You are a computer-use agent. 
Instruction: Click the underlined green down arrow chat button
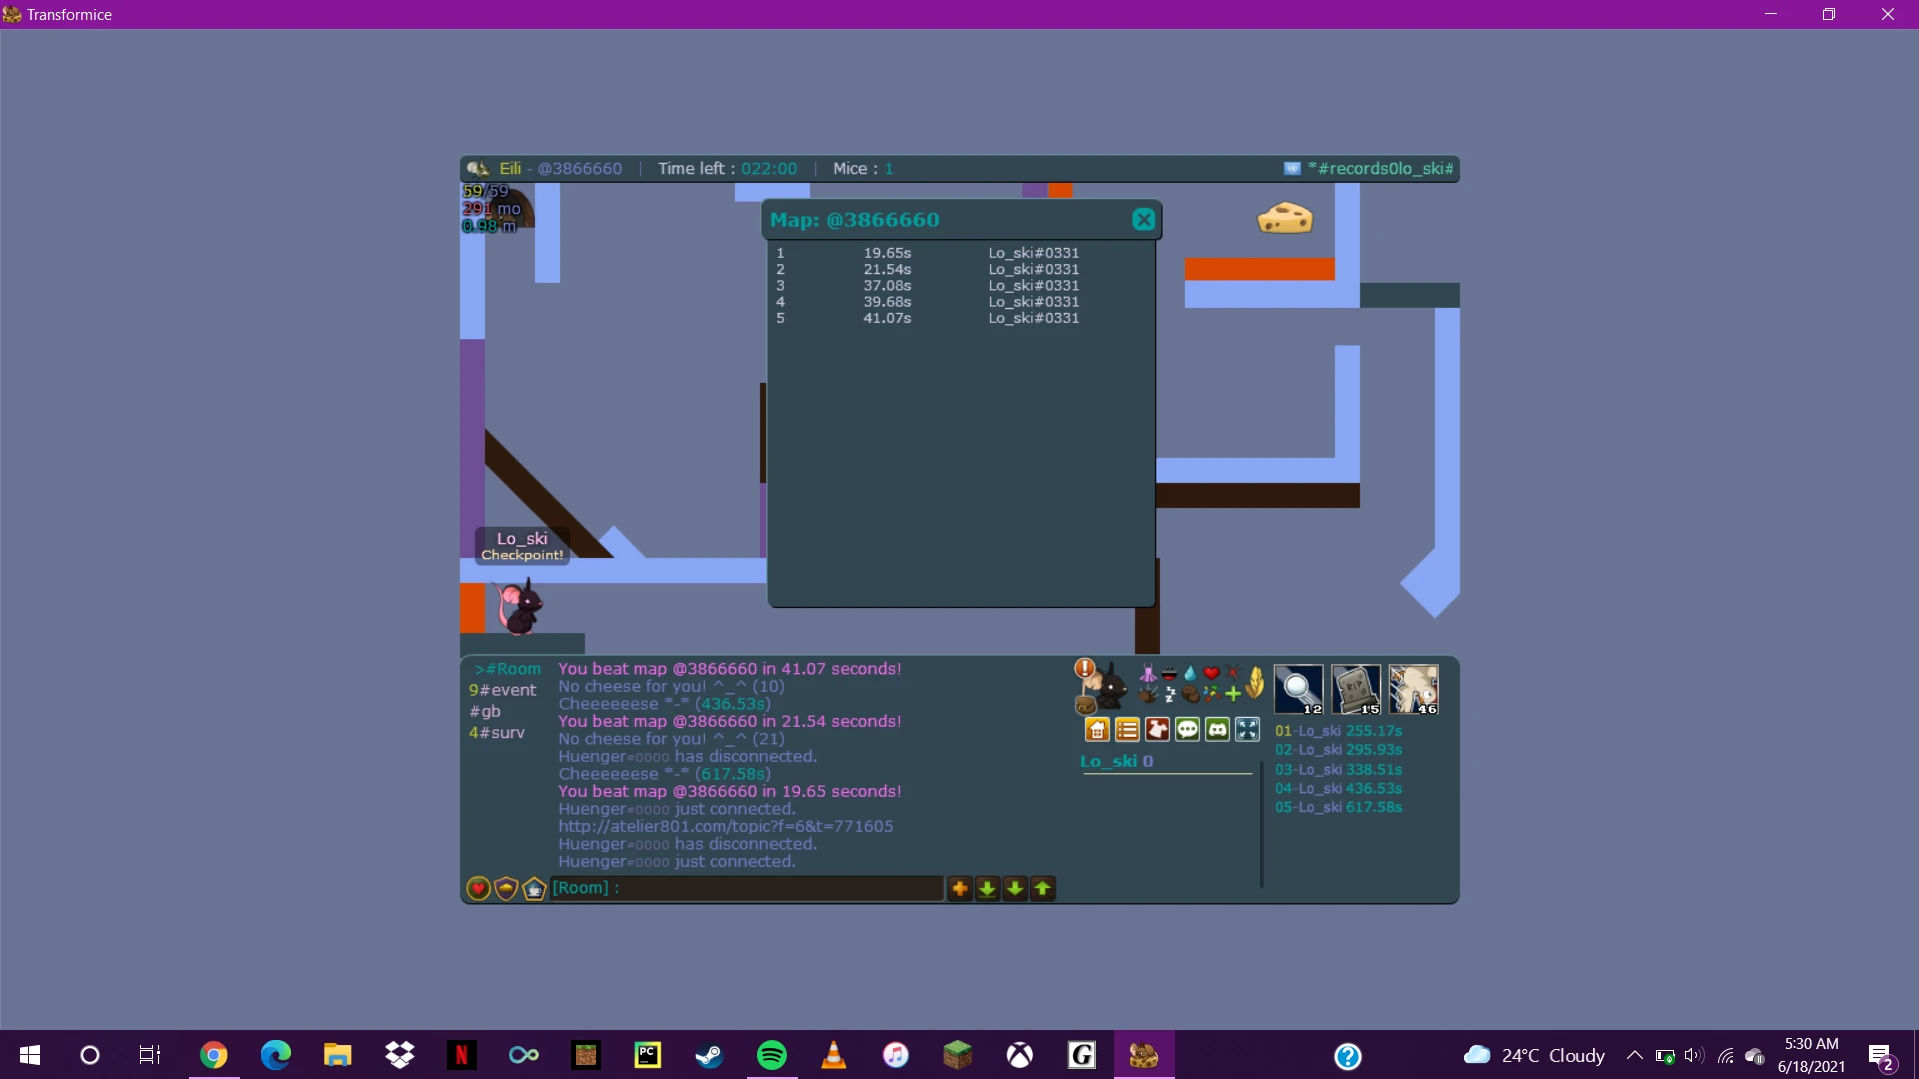[987, 888]
